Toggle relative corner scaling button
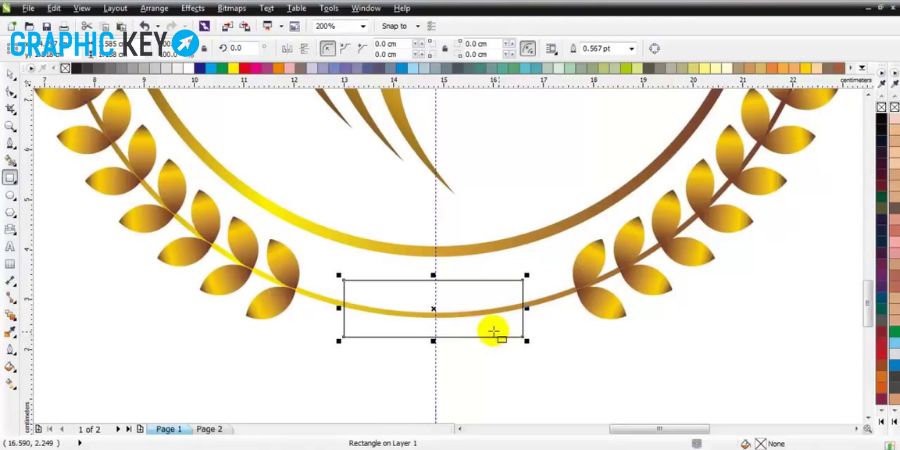Screen dimensions: 900x450 [527, 48]
